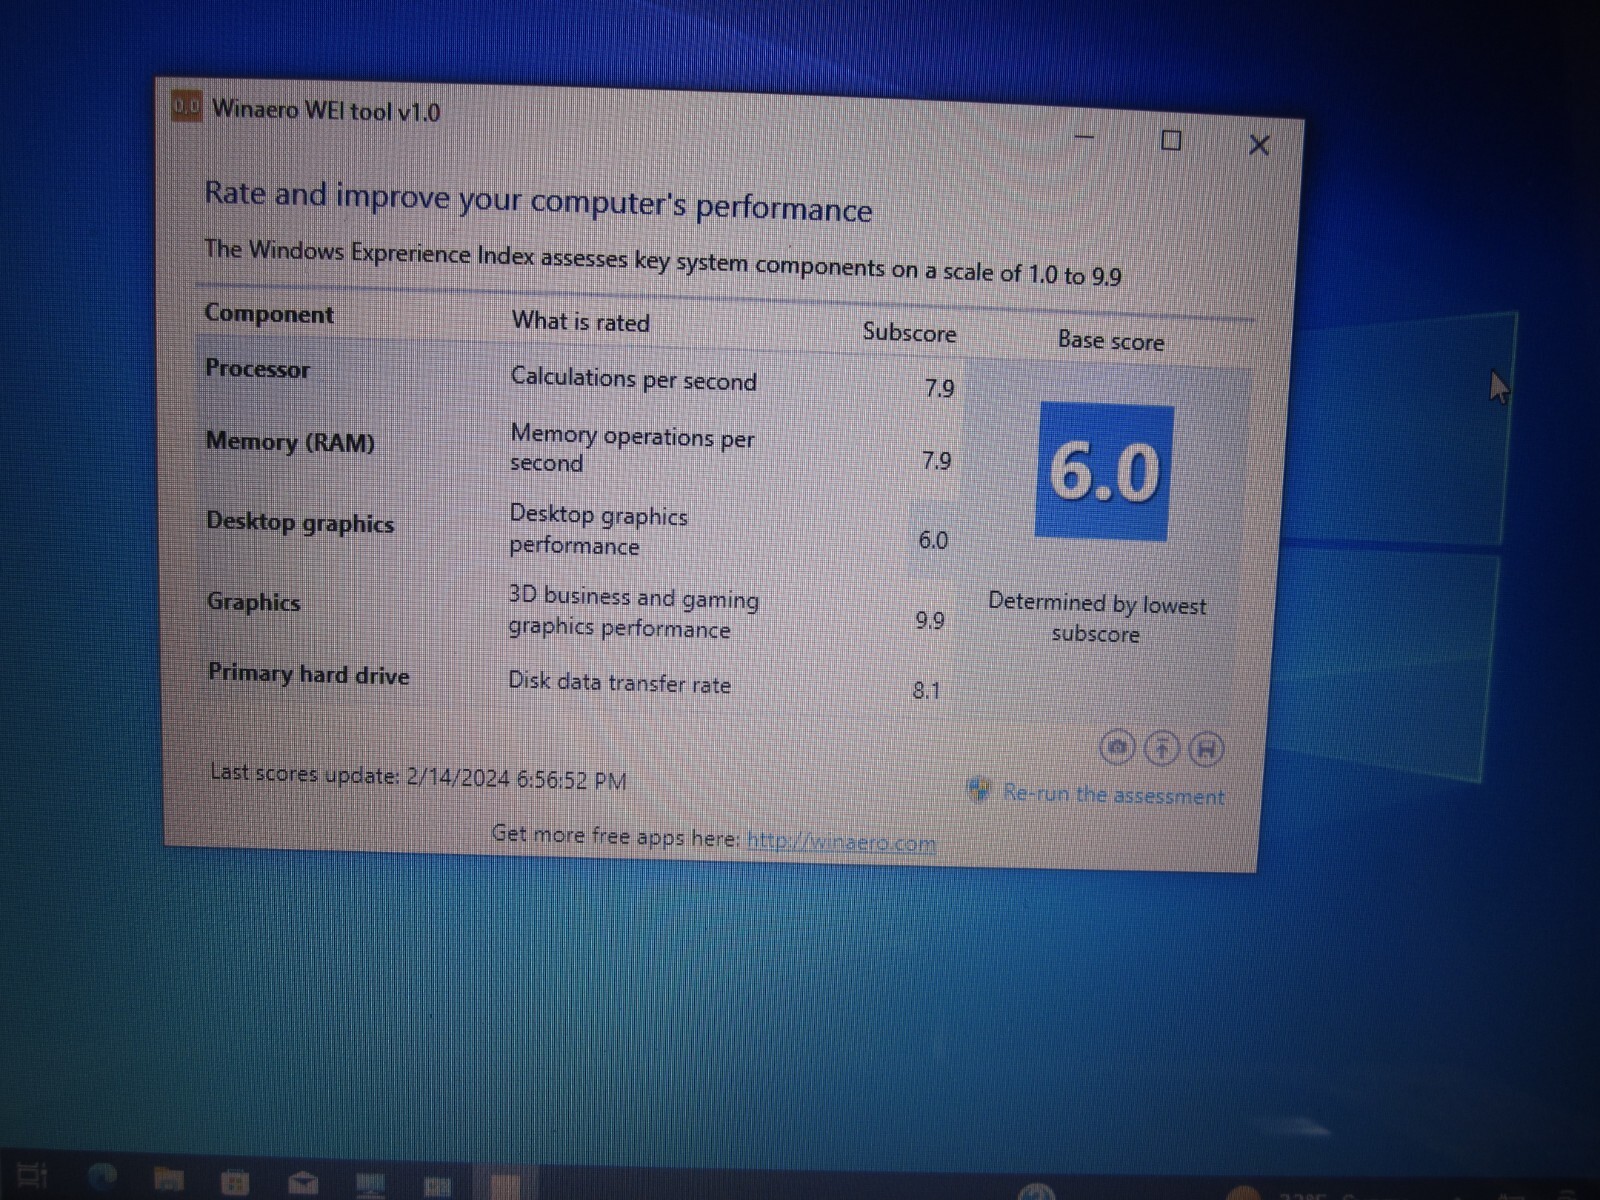Click "Determined by lowest subscore" text

1097,618
